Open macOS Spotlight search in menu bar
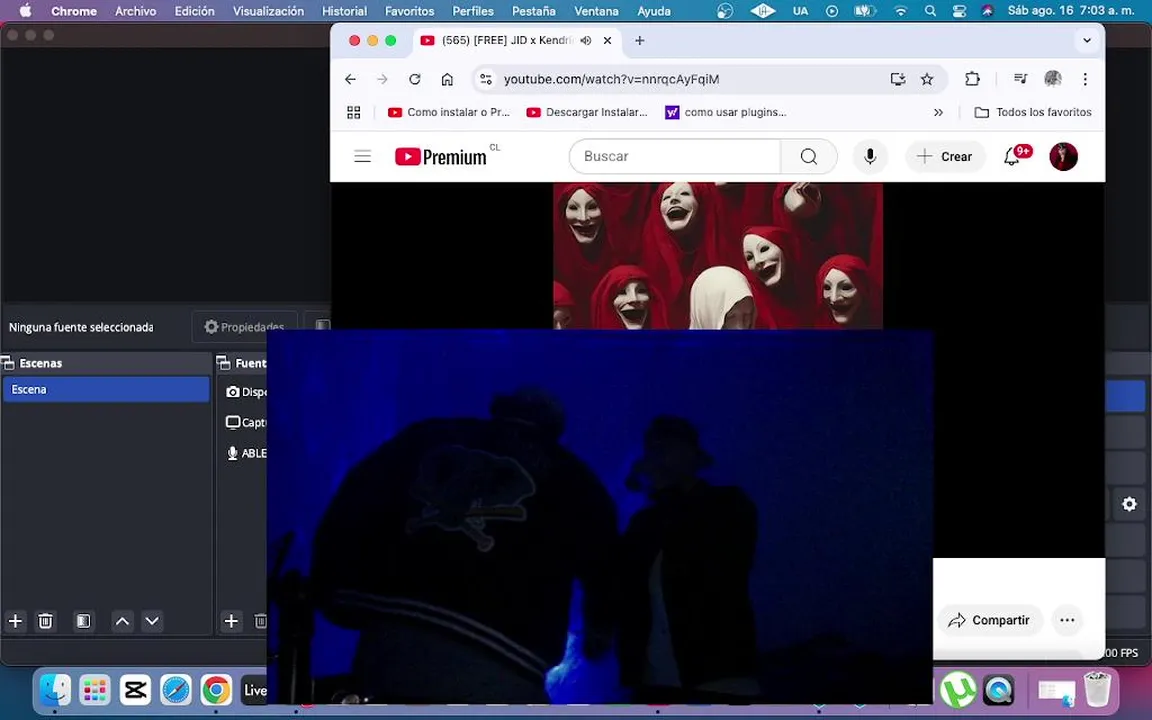The height and width of the screenshot is (720, 1152). (930, 11)
